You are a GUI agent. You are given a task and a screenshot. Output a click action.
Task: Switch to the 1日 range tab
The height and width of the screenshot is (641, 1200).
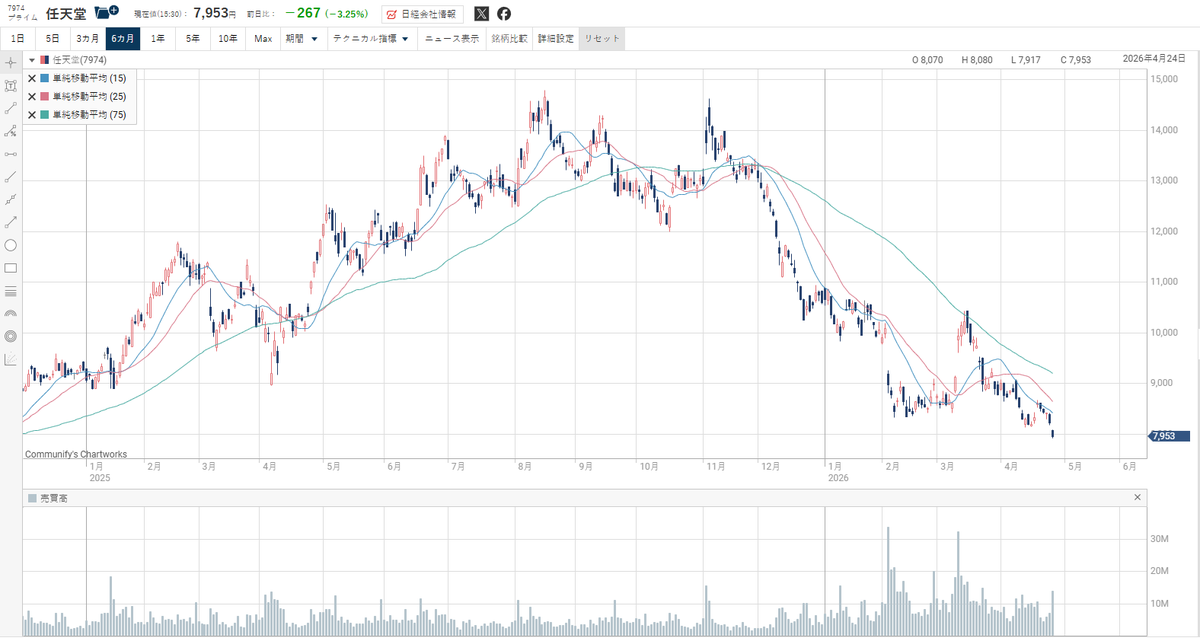(x=18, y=39)
